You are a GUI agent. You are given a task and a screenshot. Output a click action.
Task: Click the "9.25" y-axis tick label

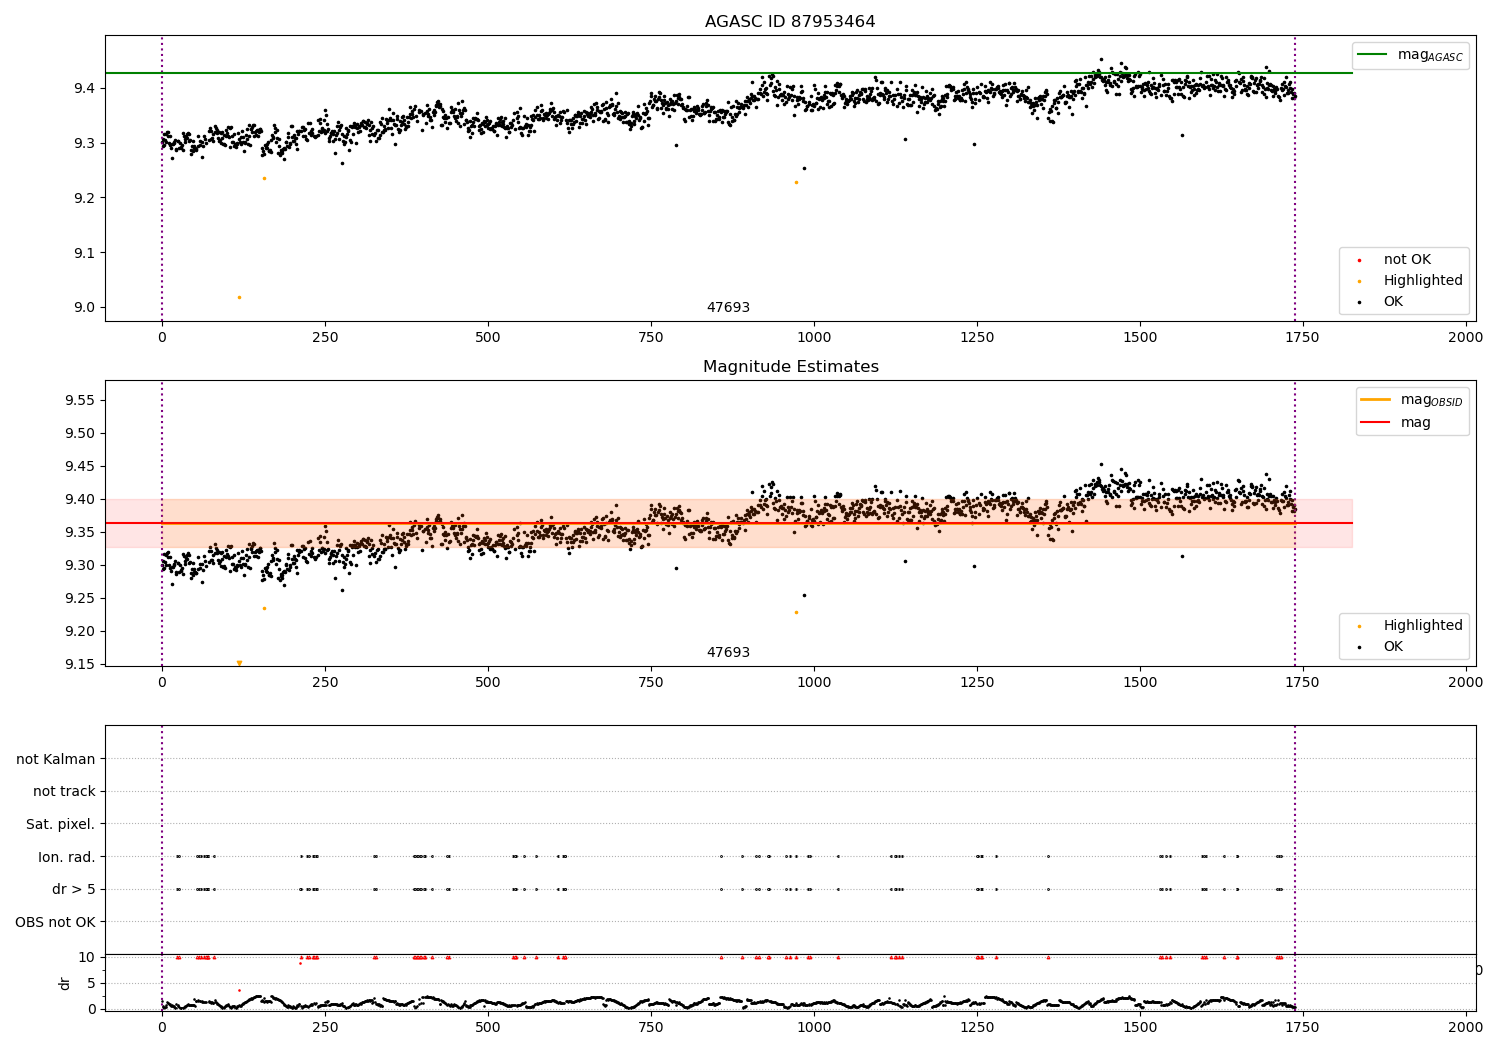tap(80, 599)
